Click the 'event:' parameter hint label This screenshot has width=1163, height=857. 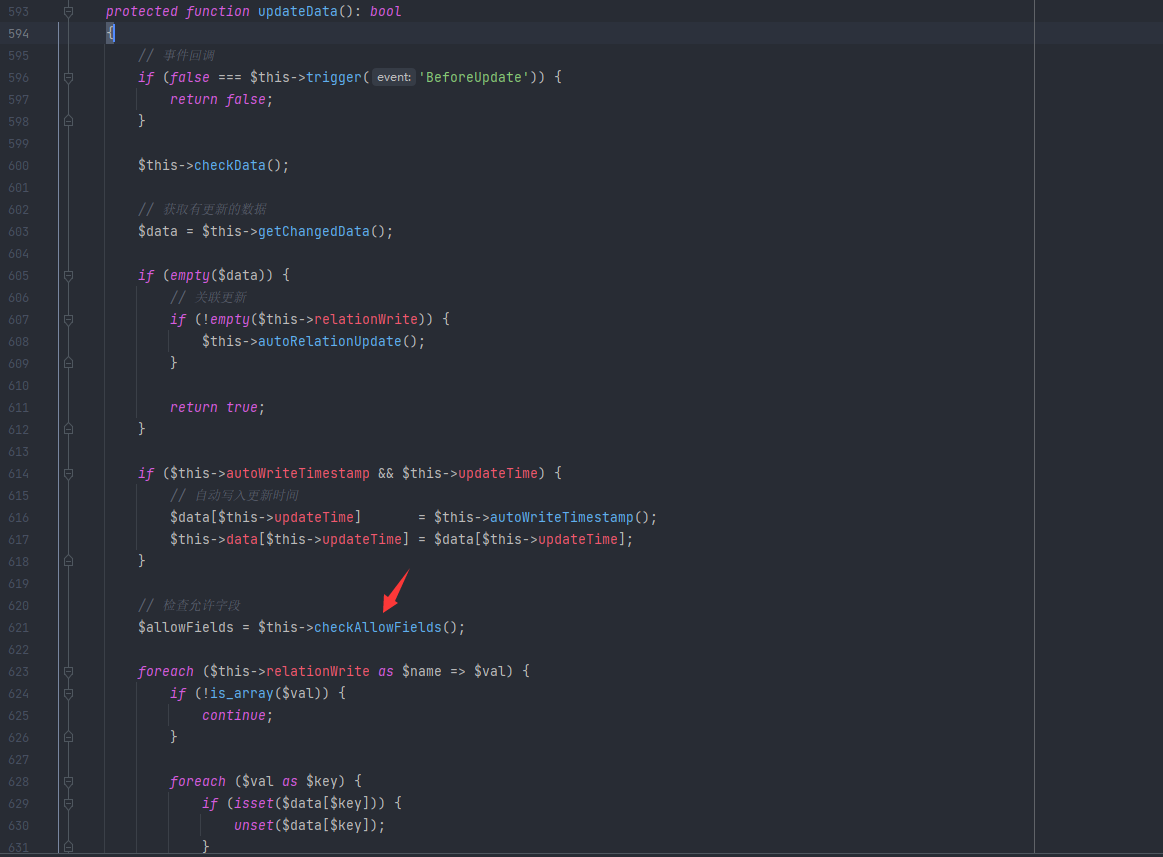(x=394, y=77)
